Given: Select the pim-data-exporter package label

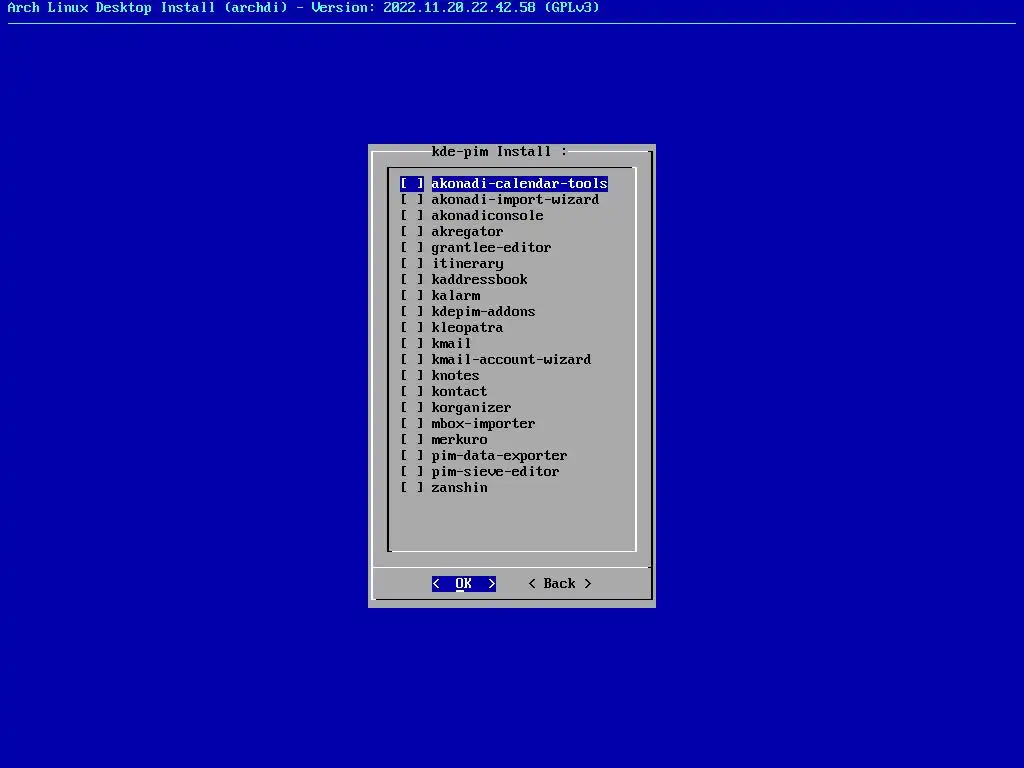Looking at the screenshot, I should tap(499, 456).
